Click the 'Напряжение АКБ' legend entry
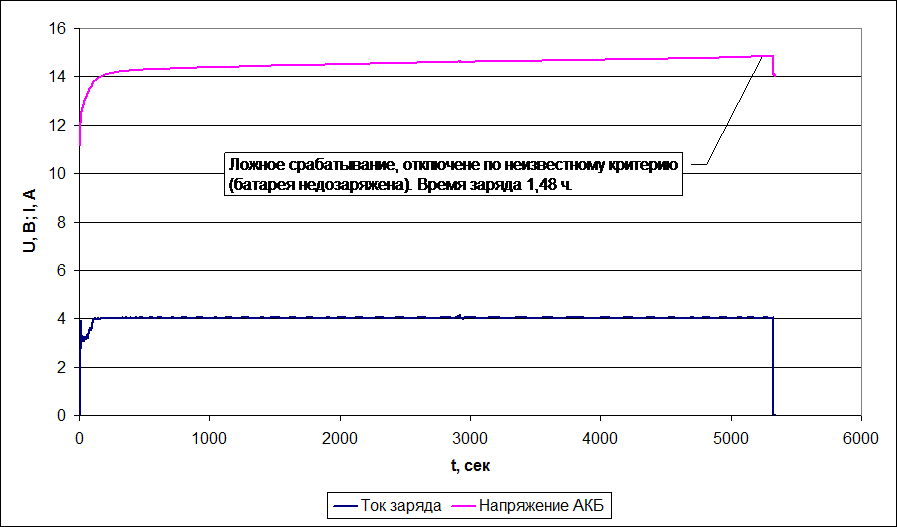 point(541,506)
